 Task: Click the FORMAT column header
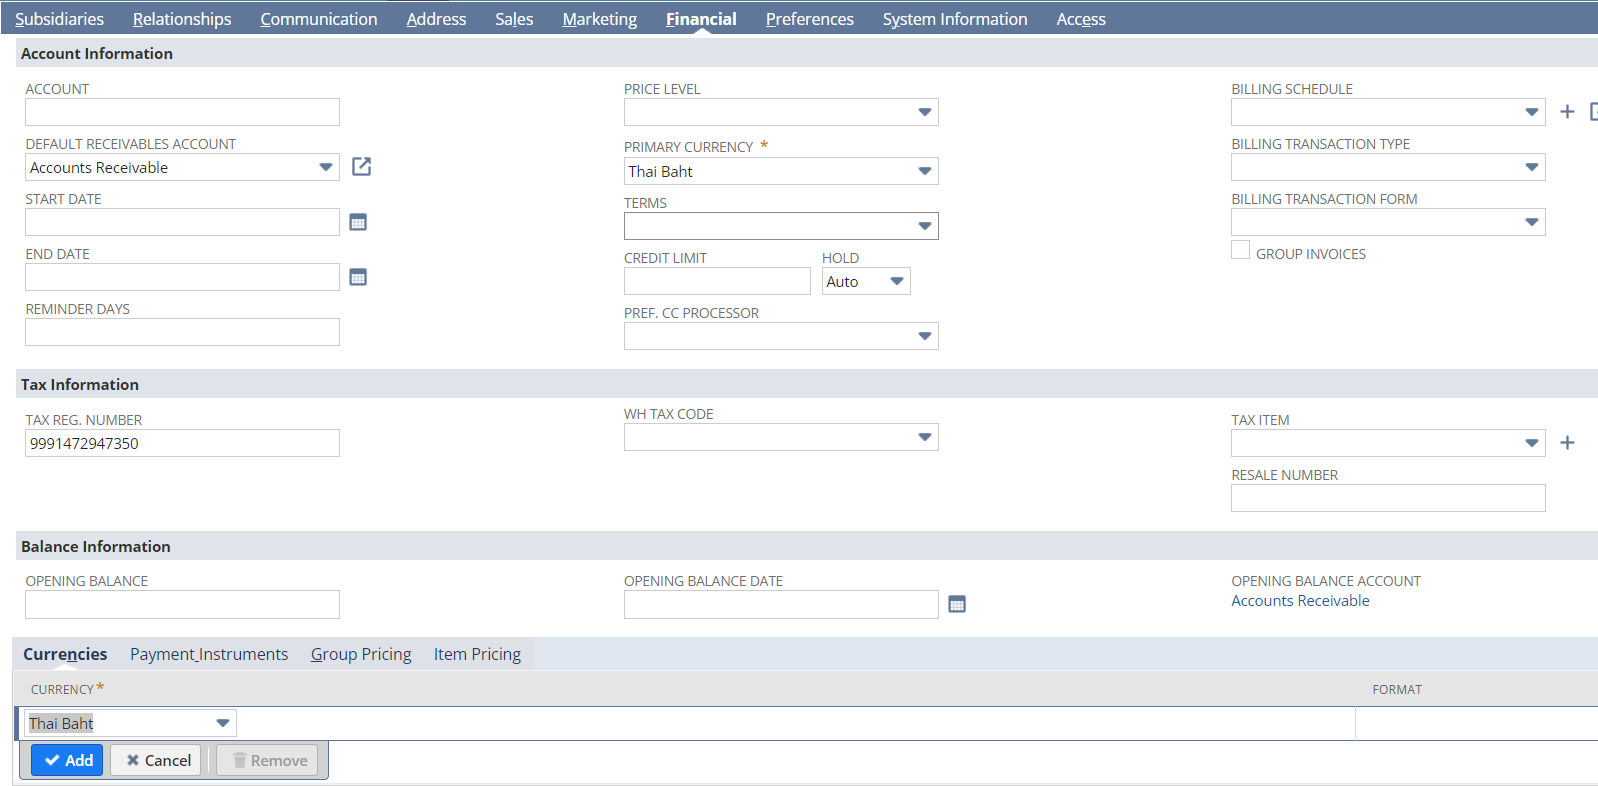point(1397,689)
